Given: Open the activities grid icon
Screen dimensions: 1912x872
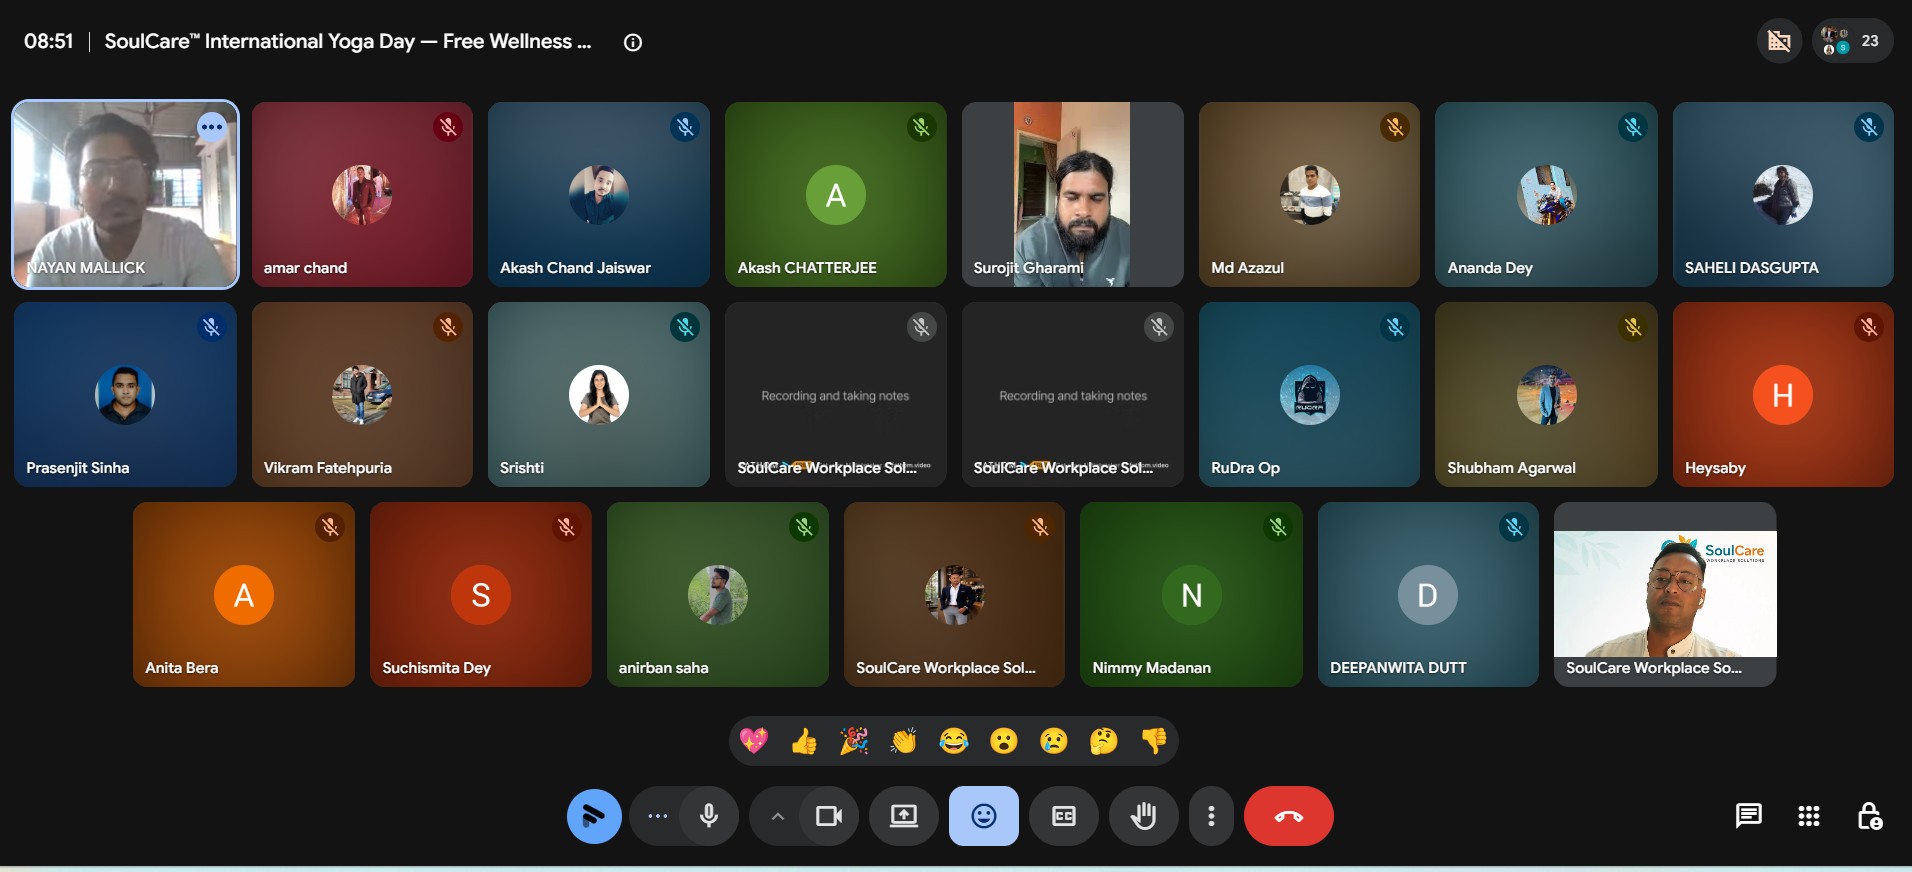Looking at the screenshot, I should (1808, 816).
